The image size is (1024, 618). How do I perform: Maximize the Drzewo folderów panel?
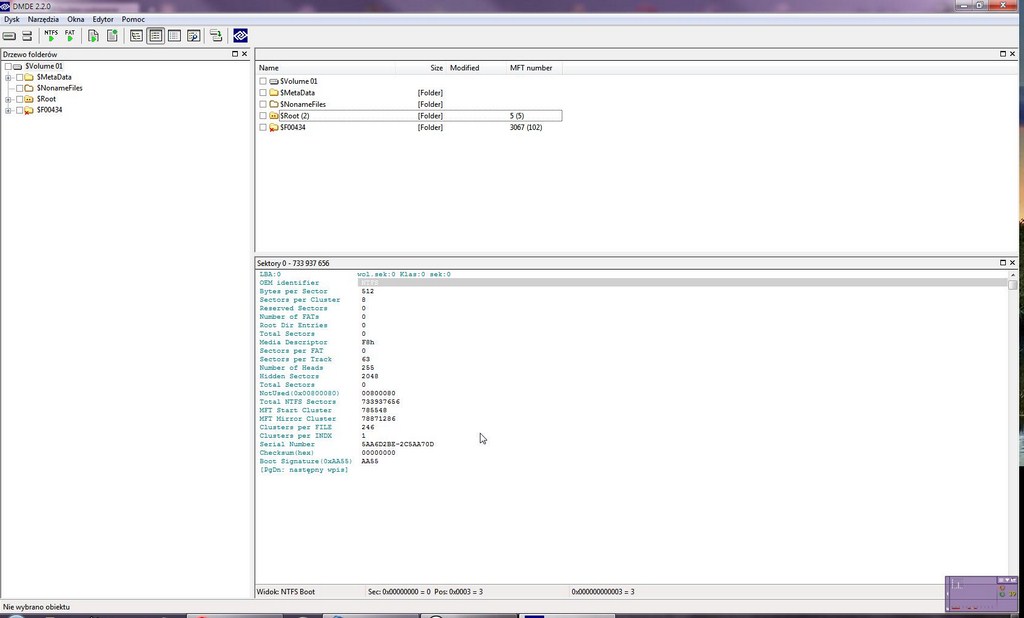tap(235, 54)
